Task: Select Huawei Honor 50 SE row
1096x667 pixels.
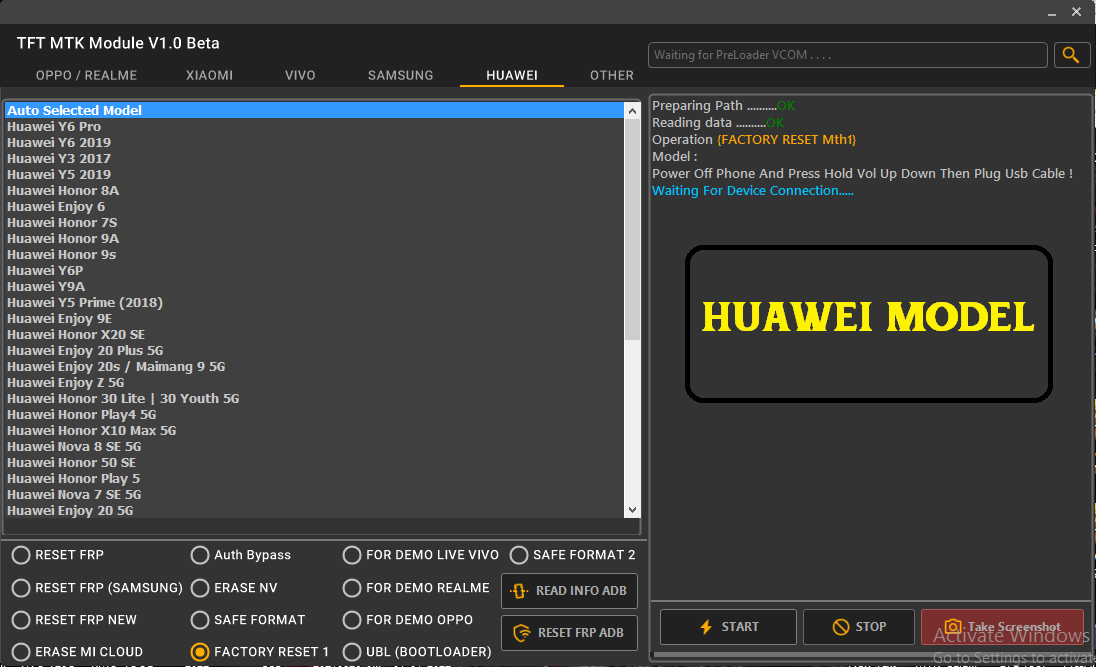Action: 314,463
